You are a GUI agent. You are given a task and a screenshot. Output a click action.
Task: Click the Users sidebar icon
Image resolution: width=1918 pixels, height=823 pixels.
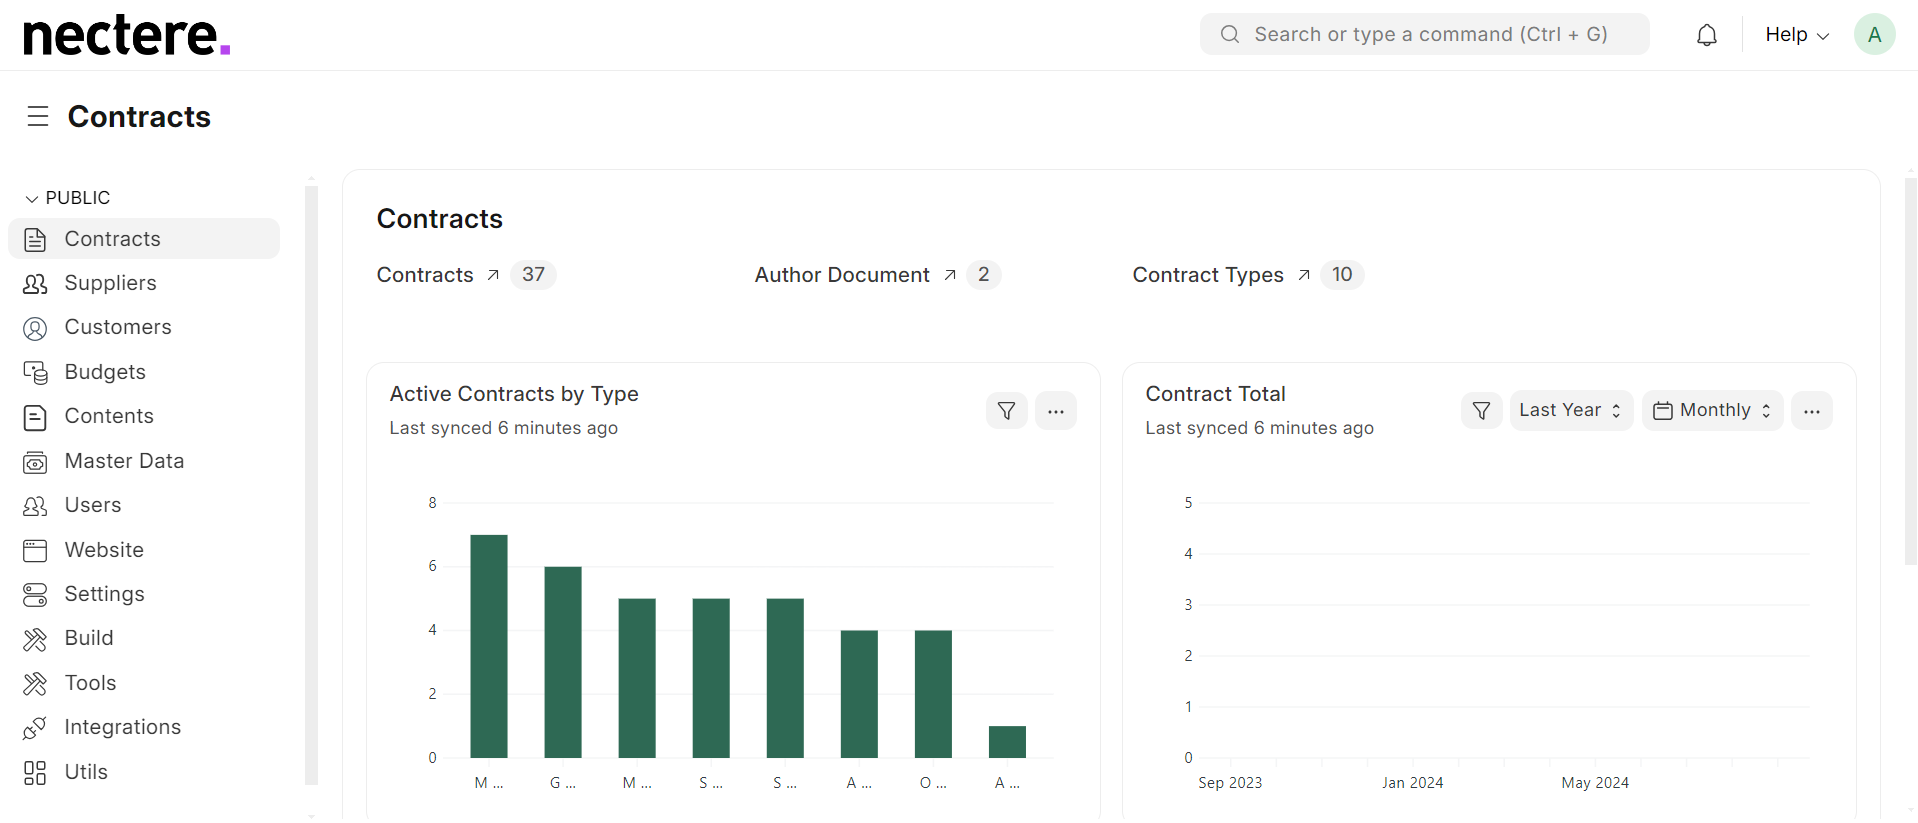tap(35, 506)
